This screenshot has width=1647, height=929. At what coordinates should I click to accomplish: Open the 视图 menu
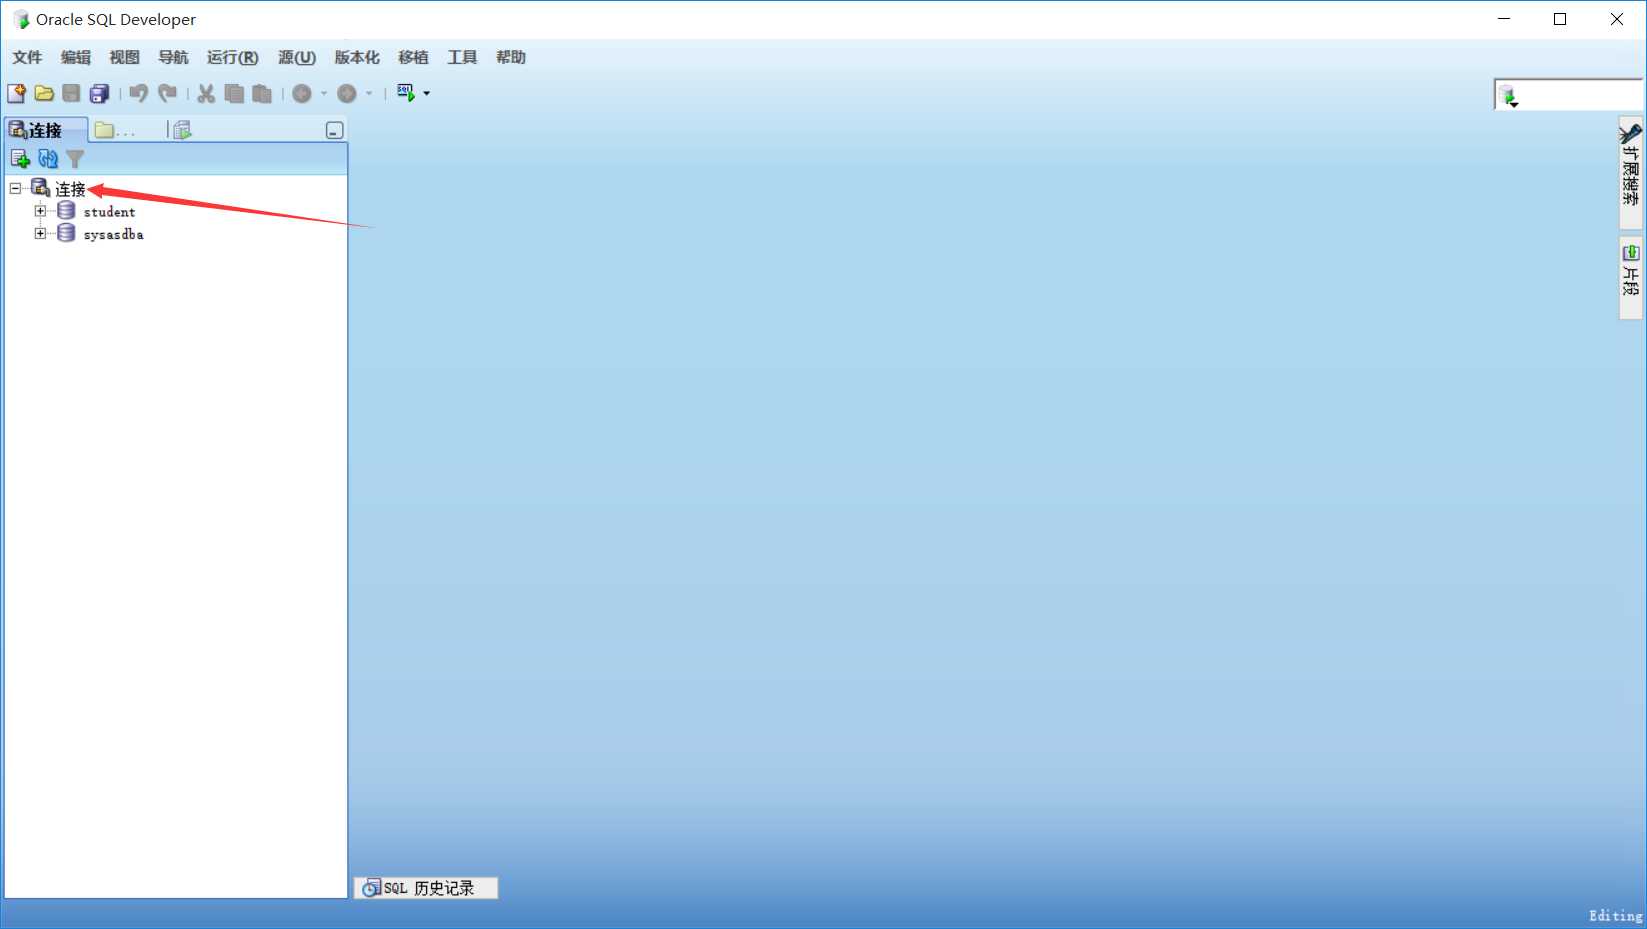pos(124,57)
